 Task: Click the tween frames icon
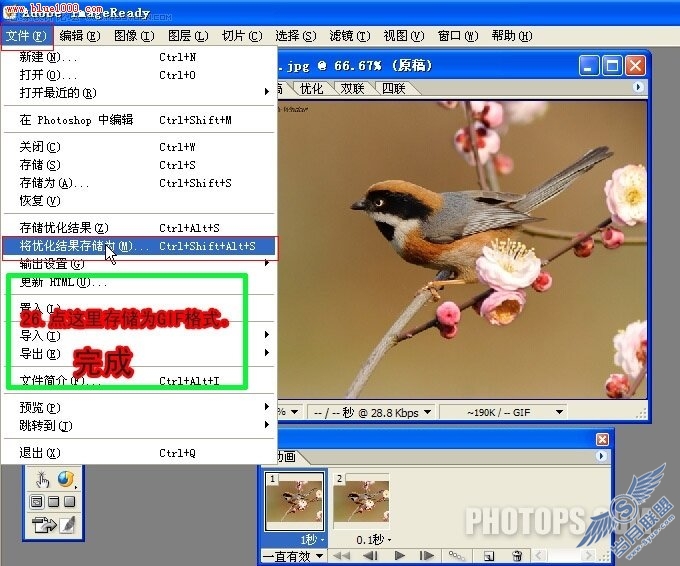click(x=456, y=555)
